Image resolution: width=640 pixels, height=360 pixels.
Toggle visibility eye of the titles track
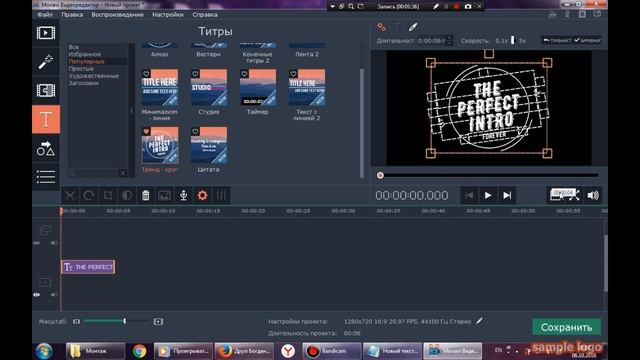37,243
